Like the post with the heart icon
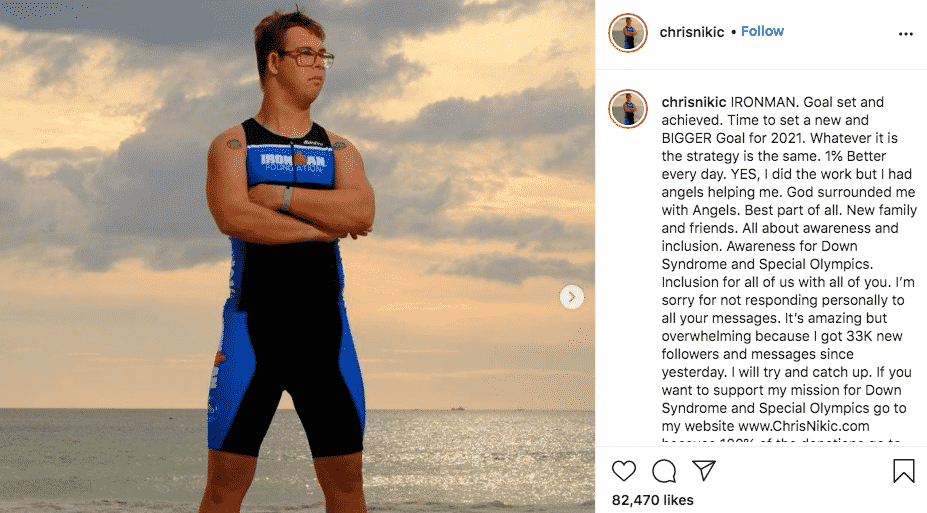Viewport: 927px width, 513px height. 624,471
